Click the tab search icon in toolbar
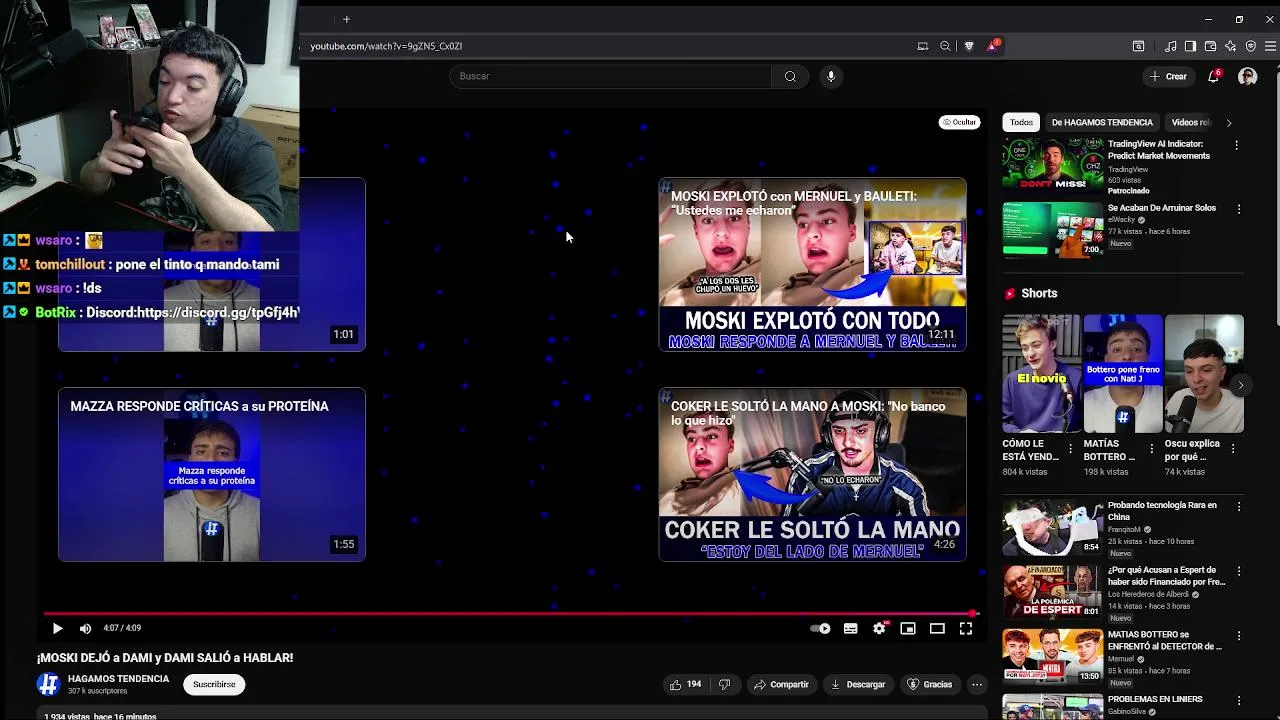This screenshot has height=720, width=1280. pos(1138,46)
